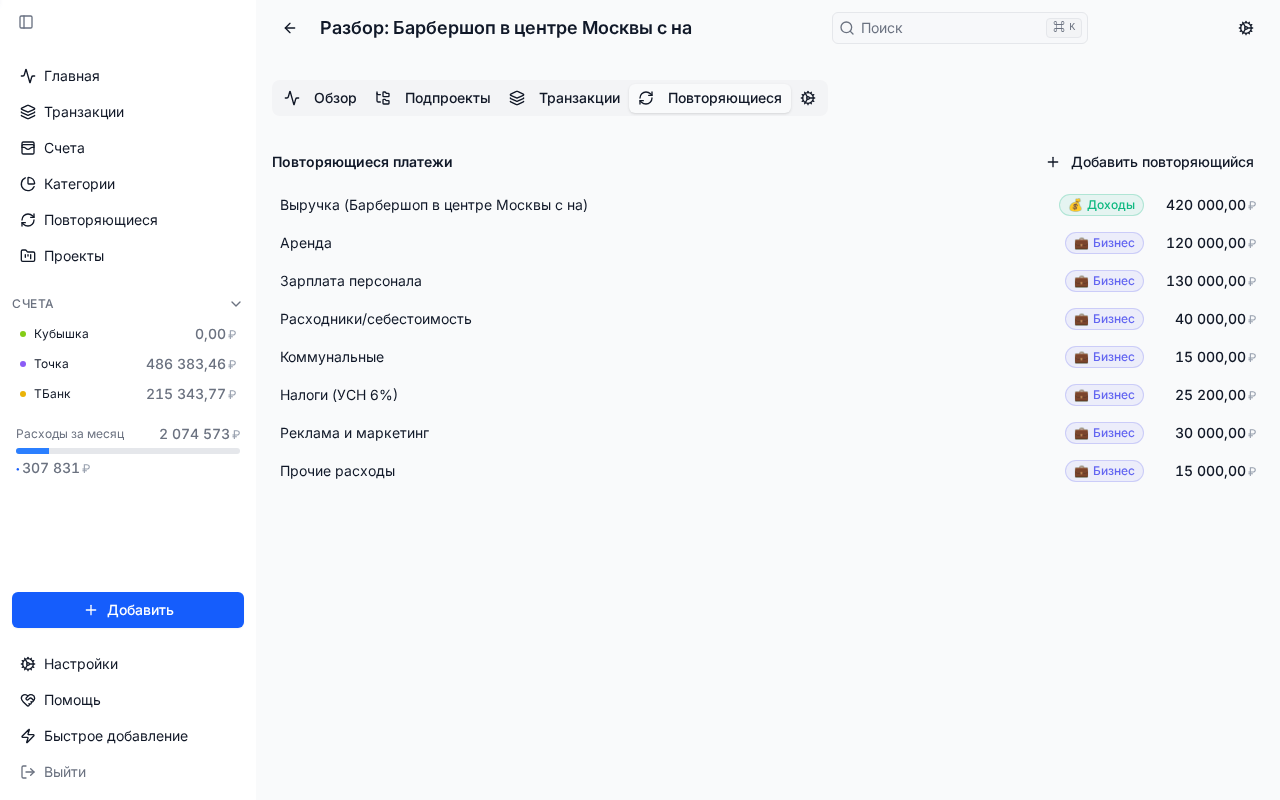Select the ТБанк account in the sidebar
Viewport: 1280px width, 800px height.
click(52, 394)
